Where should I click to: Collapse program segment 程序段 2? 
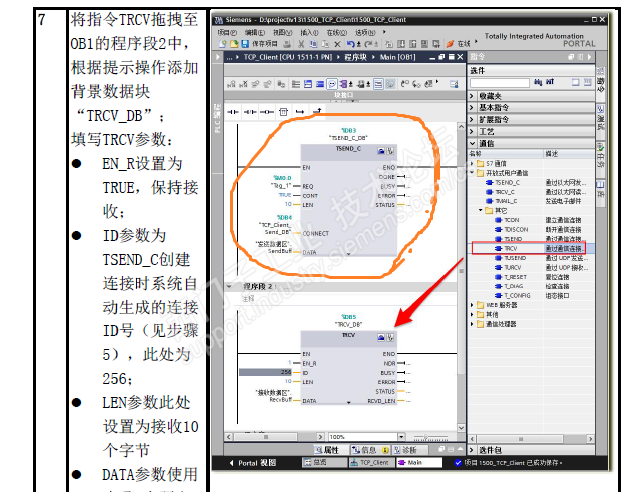coord(229,286)
